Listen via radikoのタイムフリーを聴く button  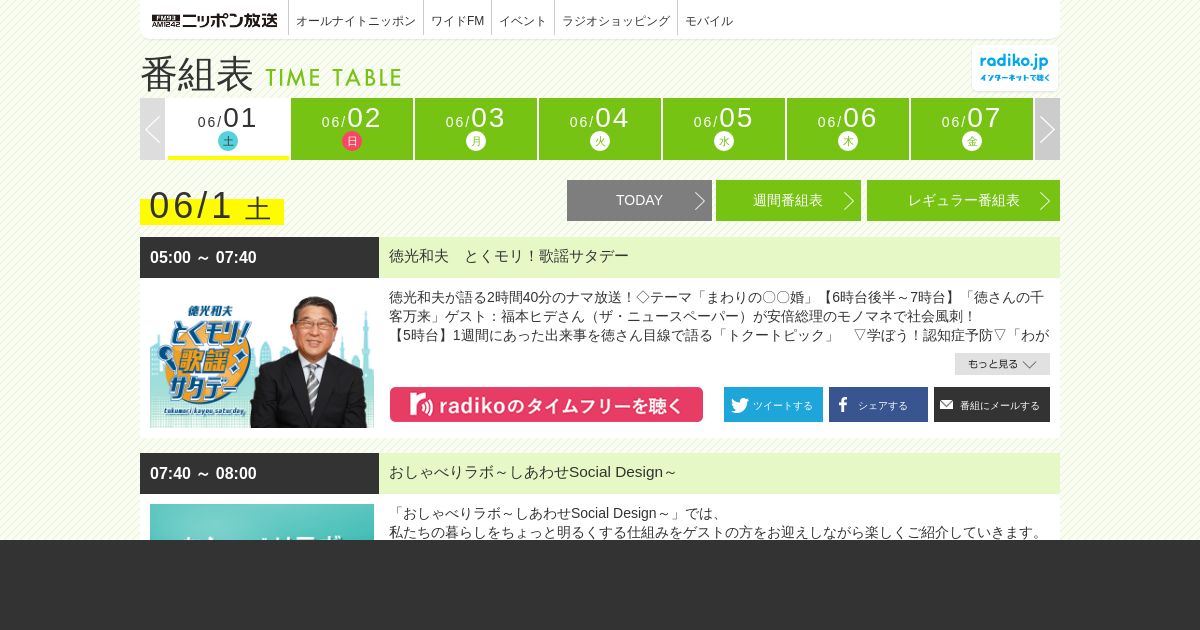546,405
